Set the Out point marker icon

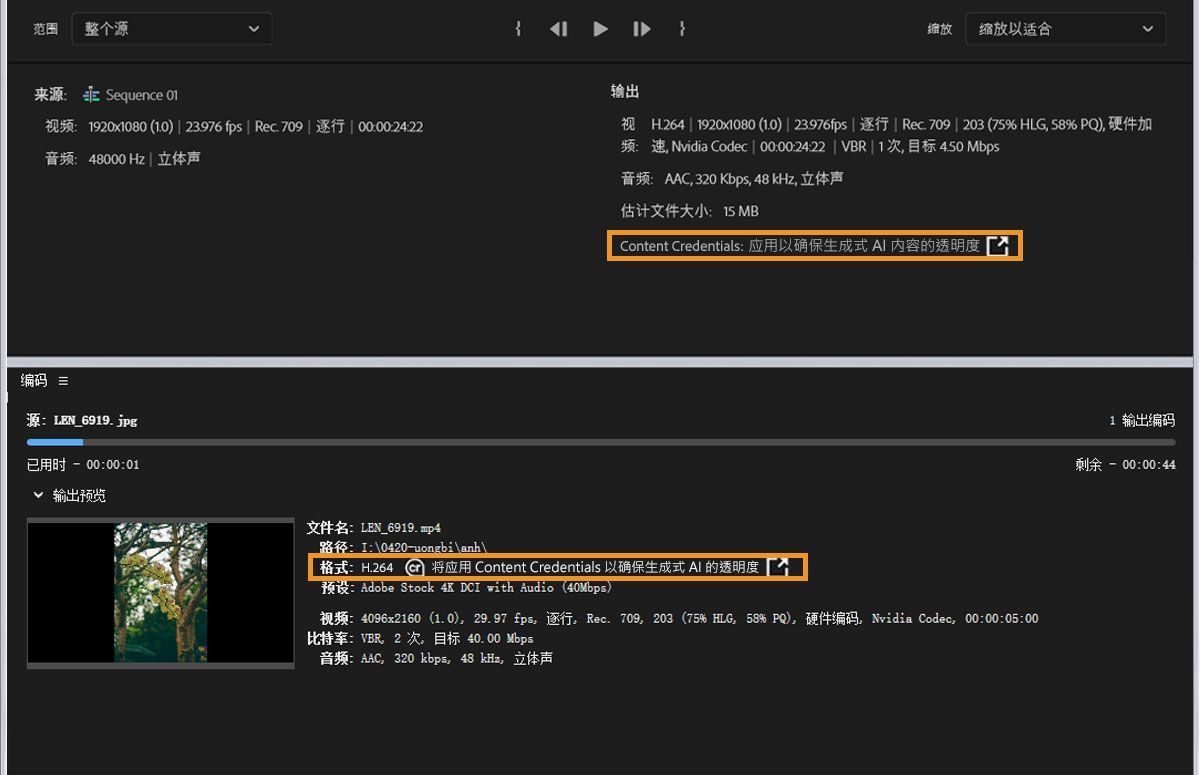click(x=682, y=29)
